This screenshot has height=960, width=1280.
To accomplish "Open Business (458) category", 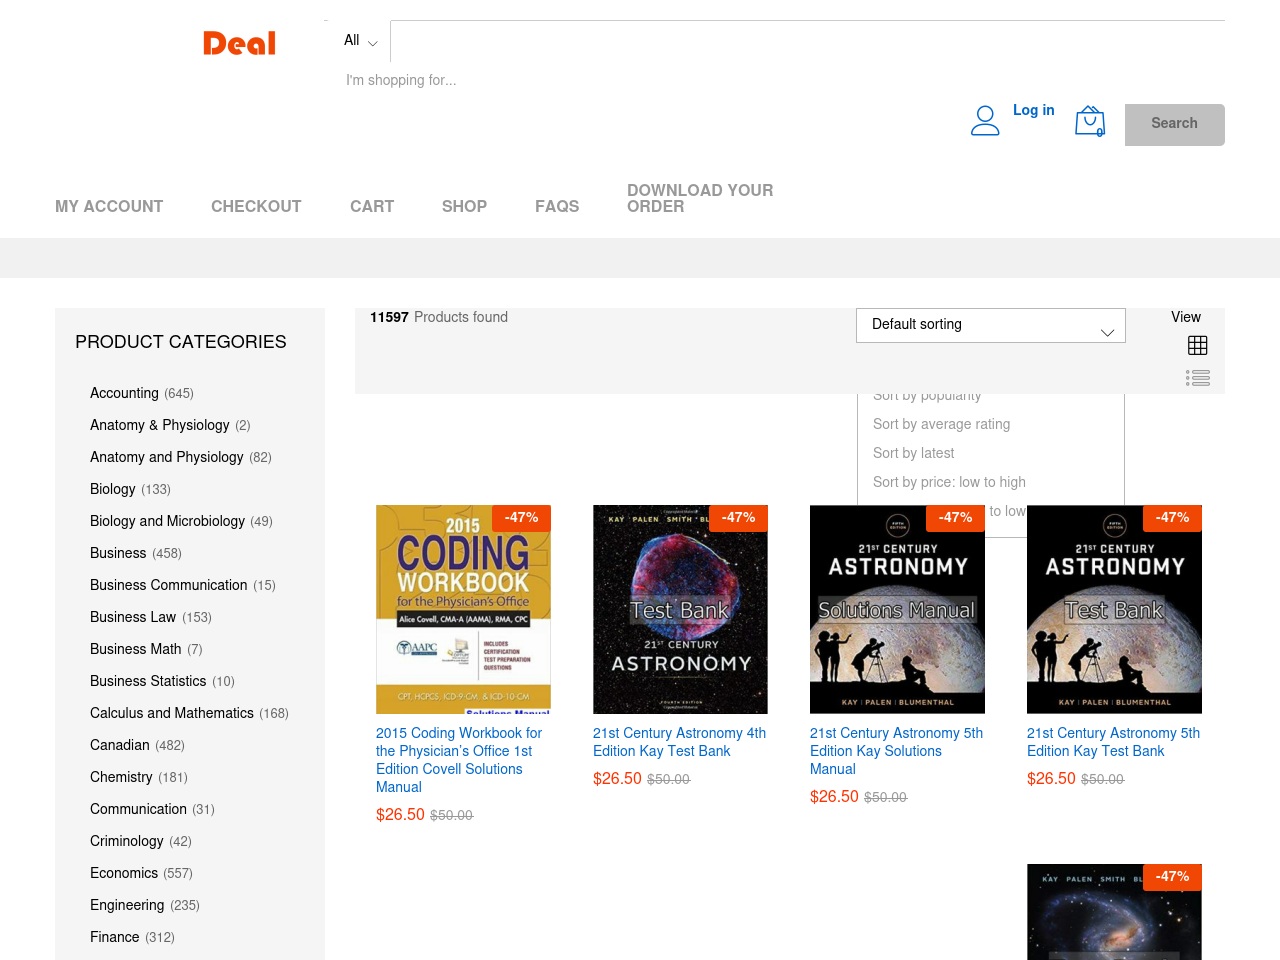I will [118, 553].
